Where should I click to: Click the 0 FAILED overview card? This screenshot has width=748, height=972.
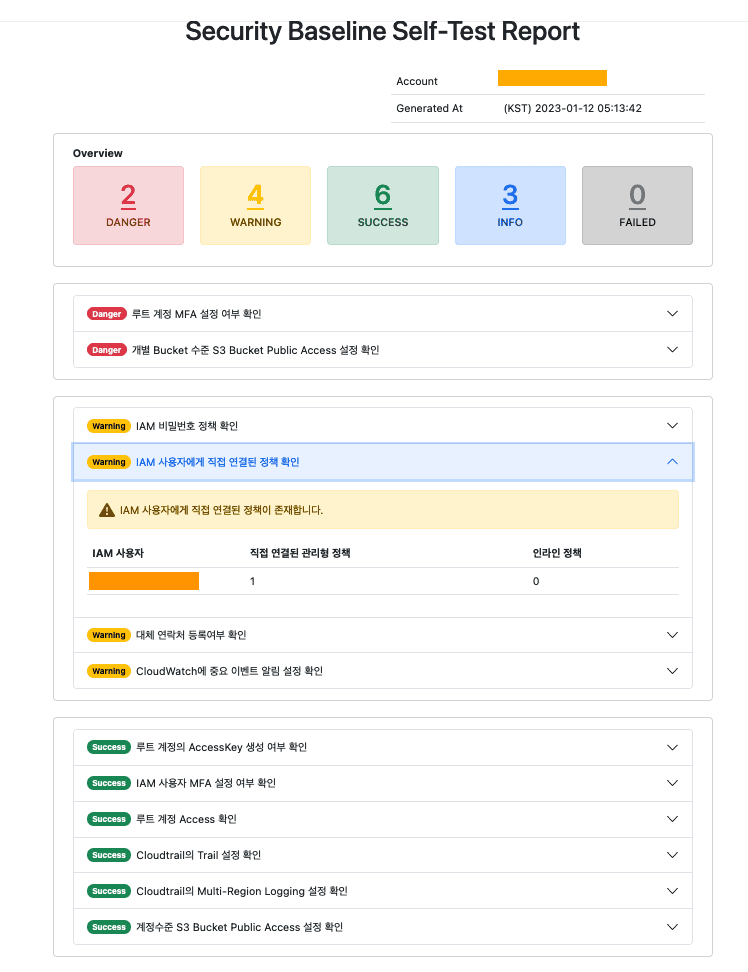coord(637,205)
